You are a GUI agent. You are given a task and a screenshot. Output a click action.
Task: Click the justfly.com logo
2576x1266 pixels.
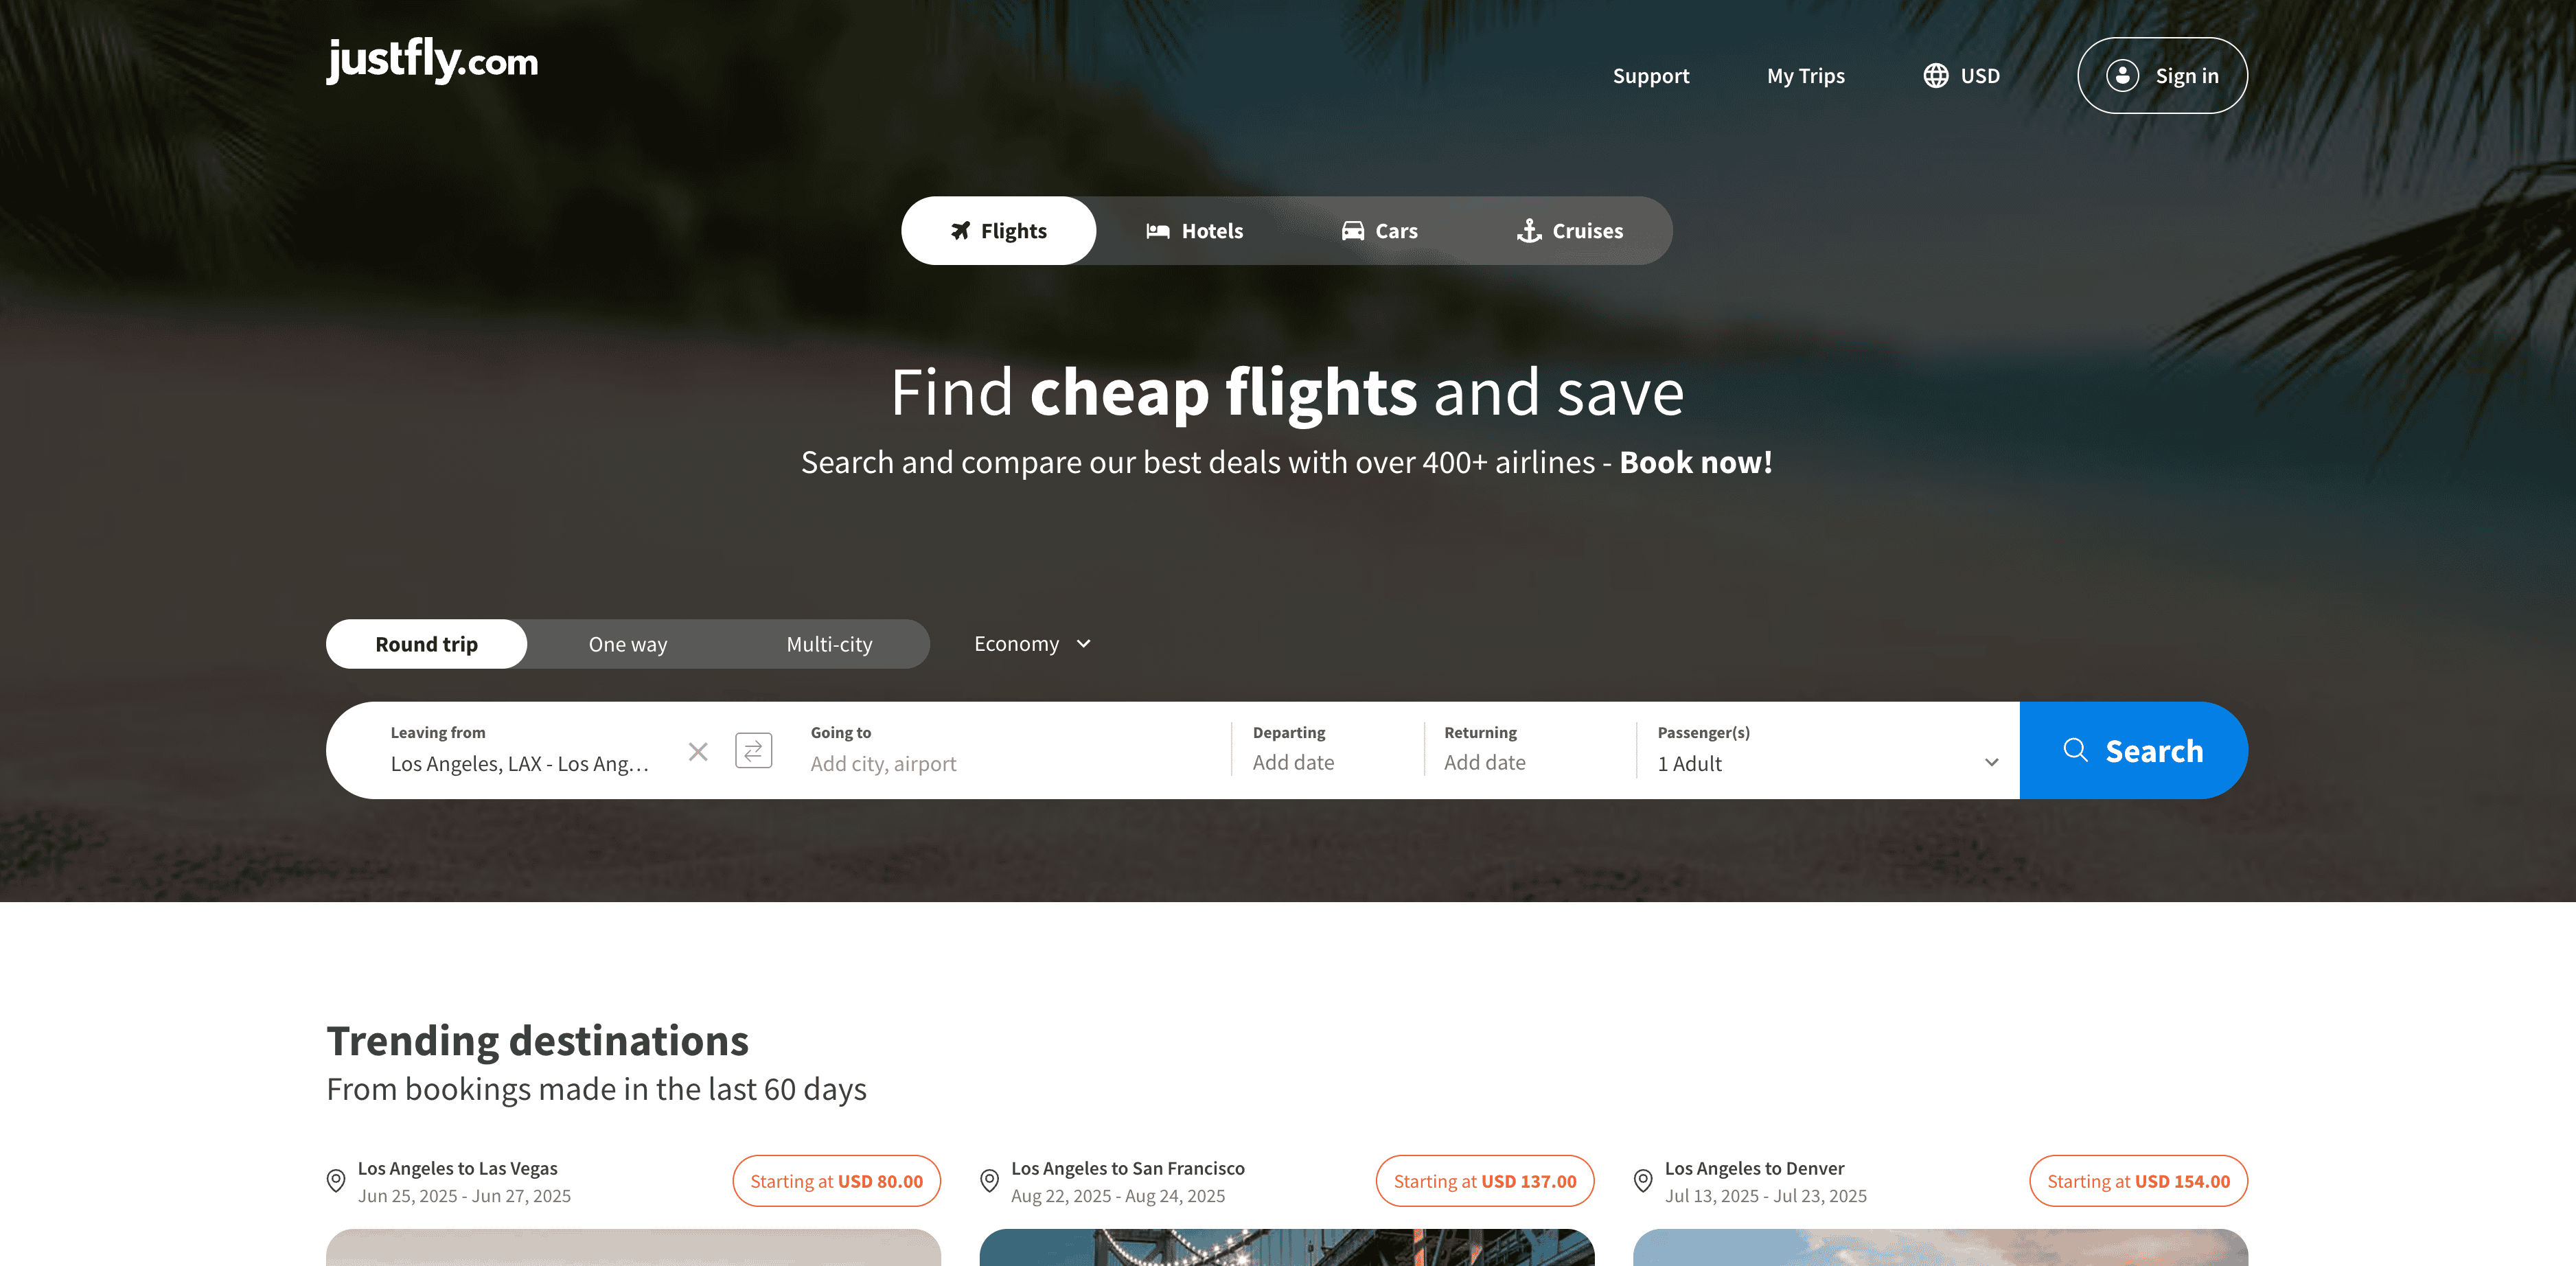432,60
